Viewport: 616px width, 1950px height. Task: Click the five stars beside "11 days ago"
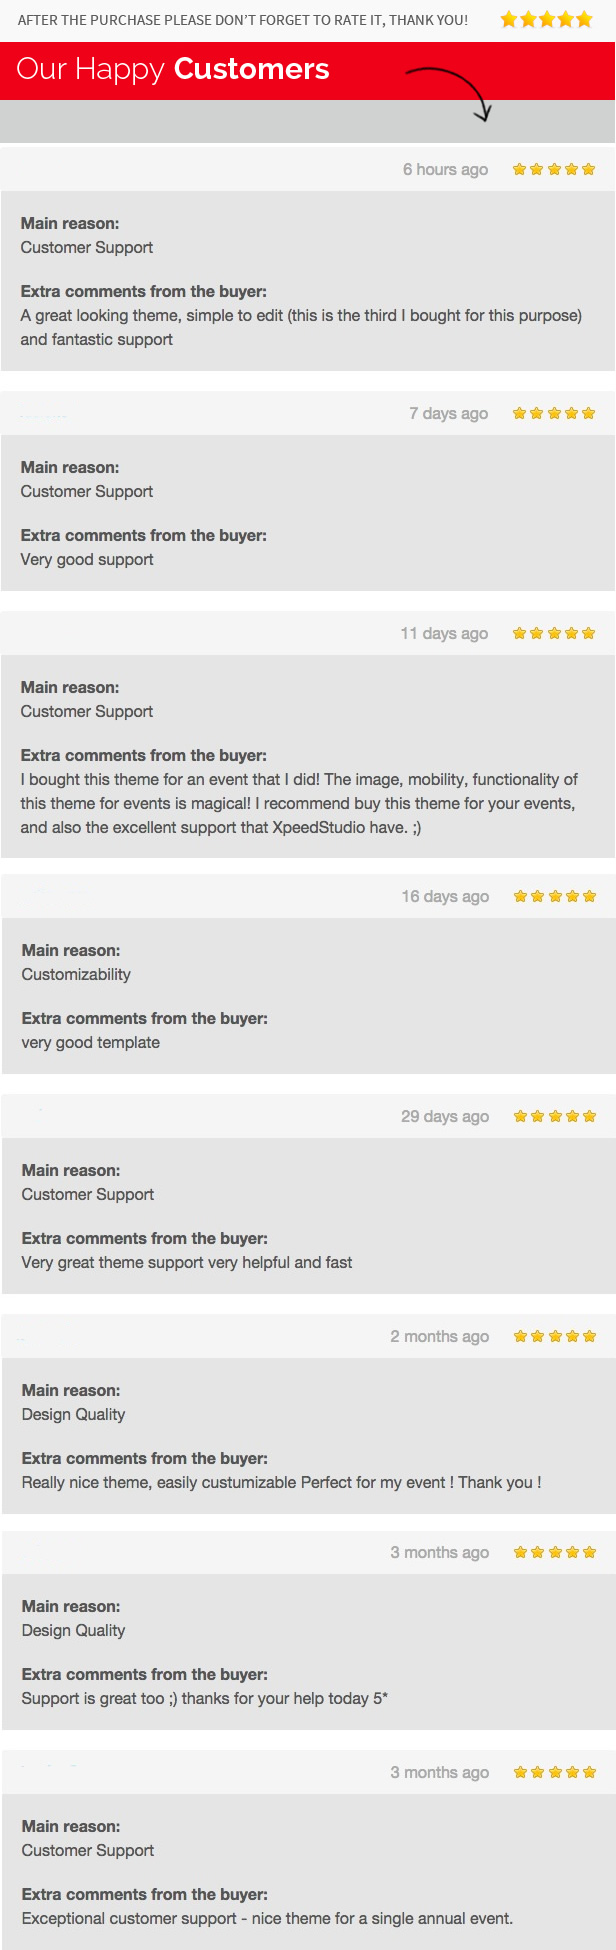coord(554,633)
